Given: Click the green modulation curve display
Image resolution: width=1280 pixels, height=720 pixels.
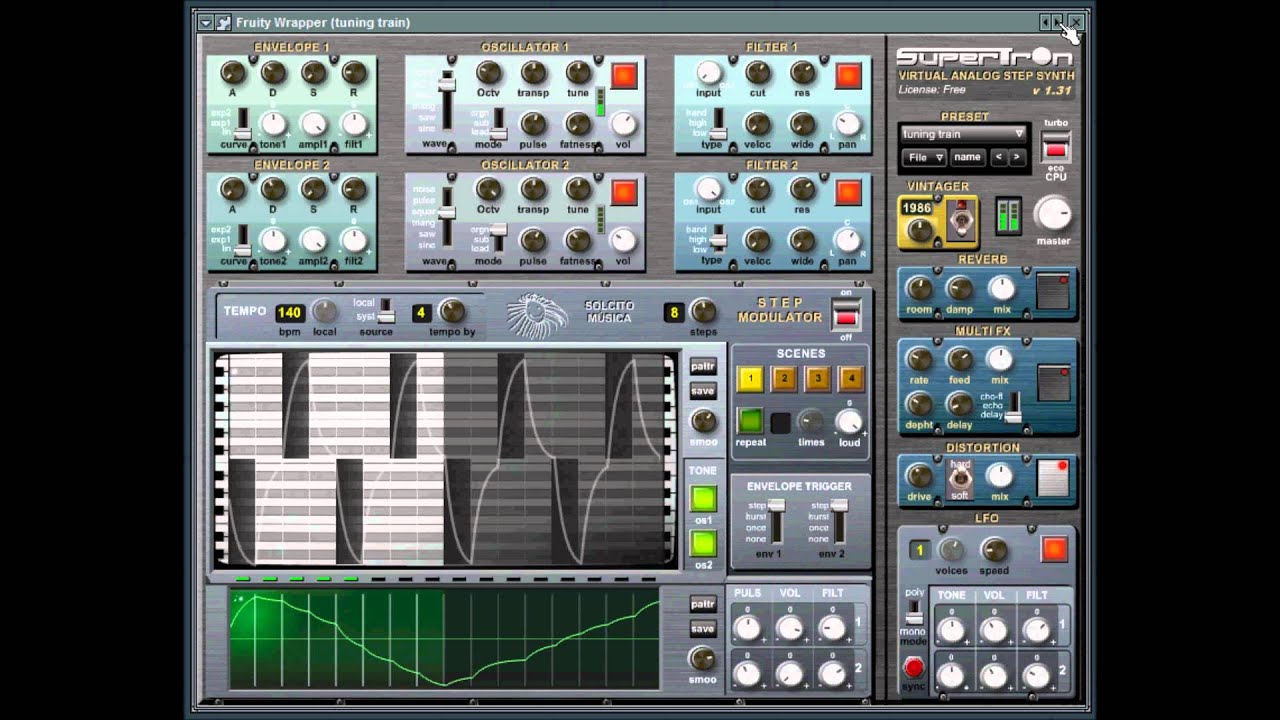Looking at the screenshot, I should click(x=444, y=638).
